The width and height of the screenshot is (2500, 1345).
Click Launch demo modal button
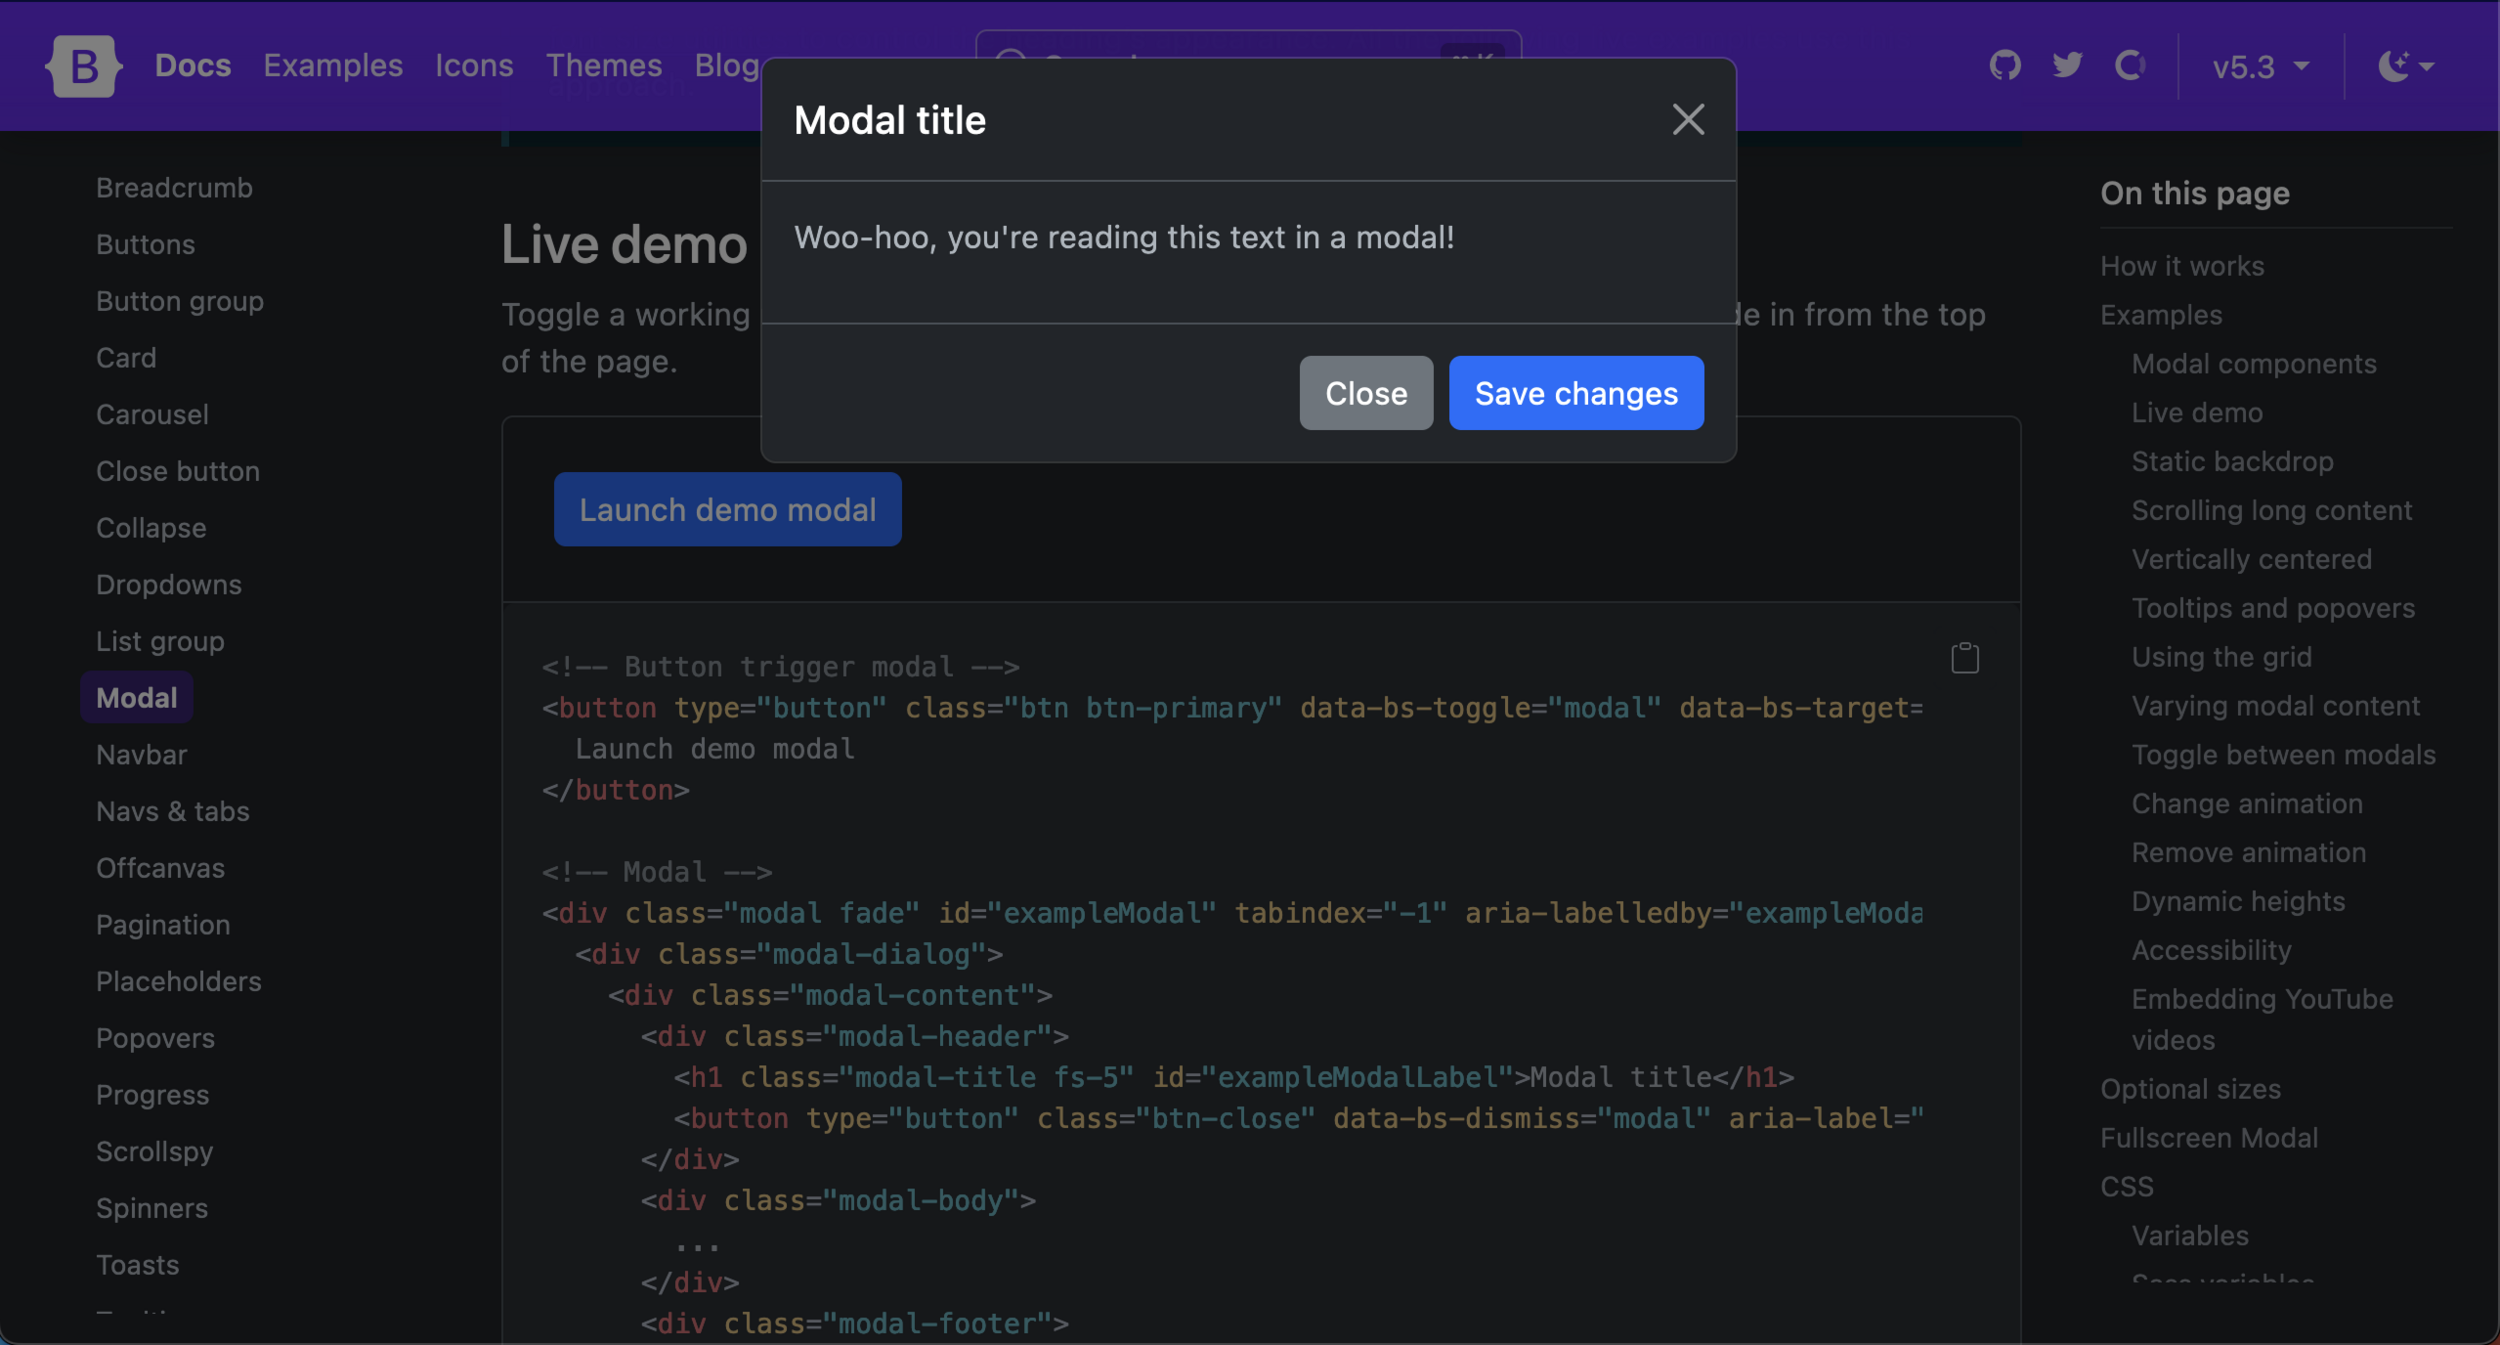point(727,510)
